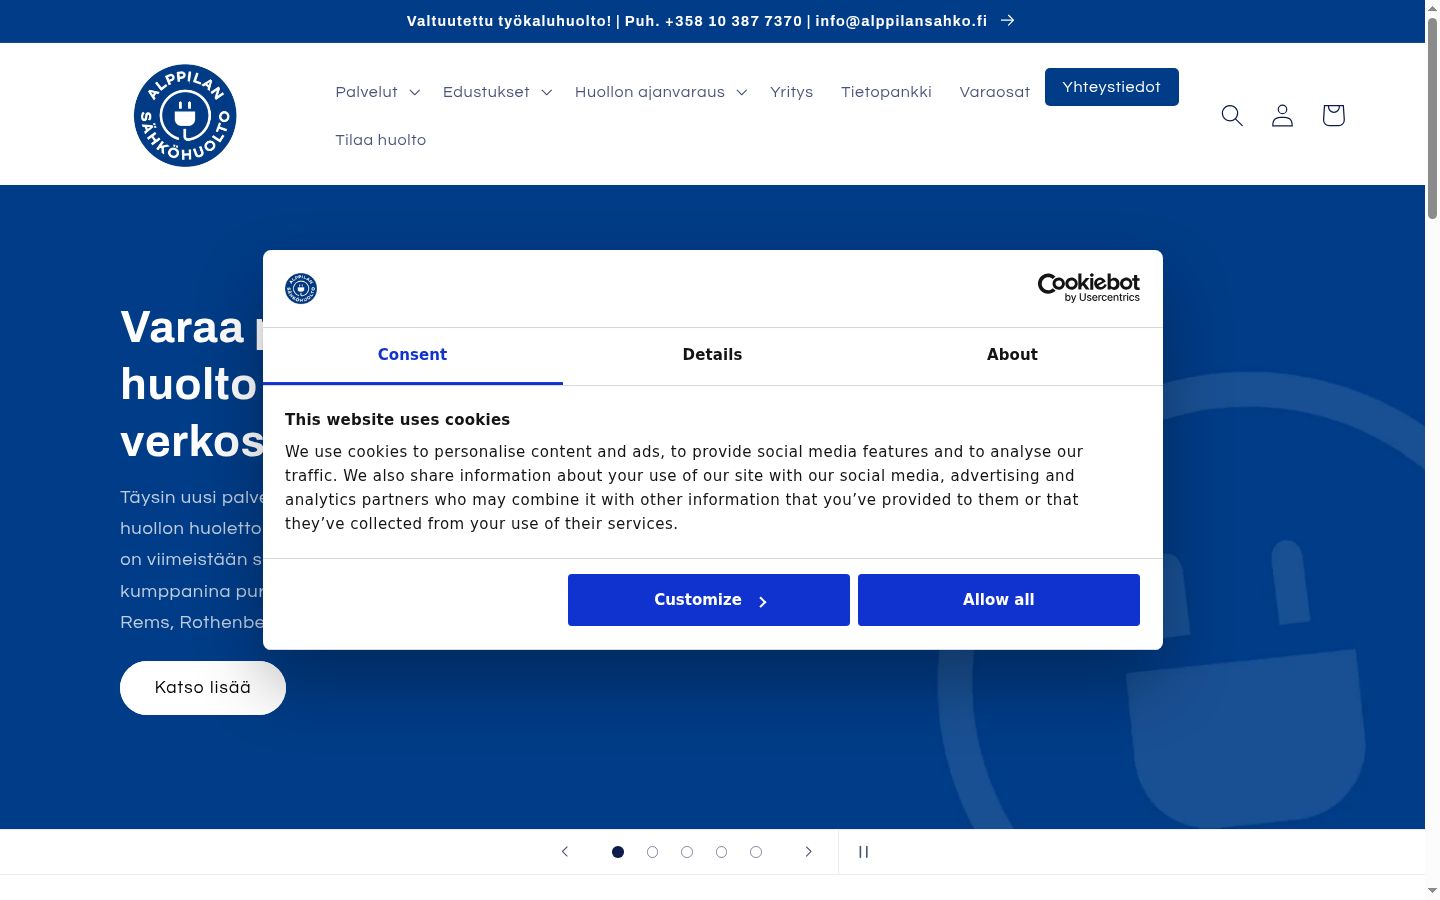Click the Alppilan Sähköhuolto header logo
This screenshot has width=1440, height=900.
pos(185,115)
